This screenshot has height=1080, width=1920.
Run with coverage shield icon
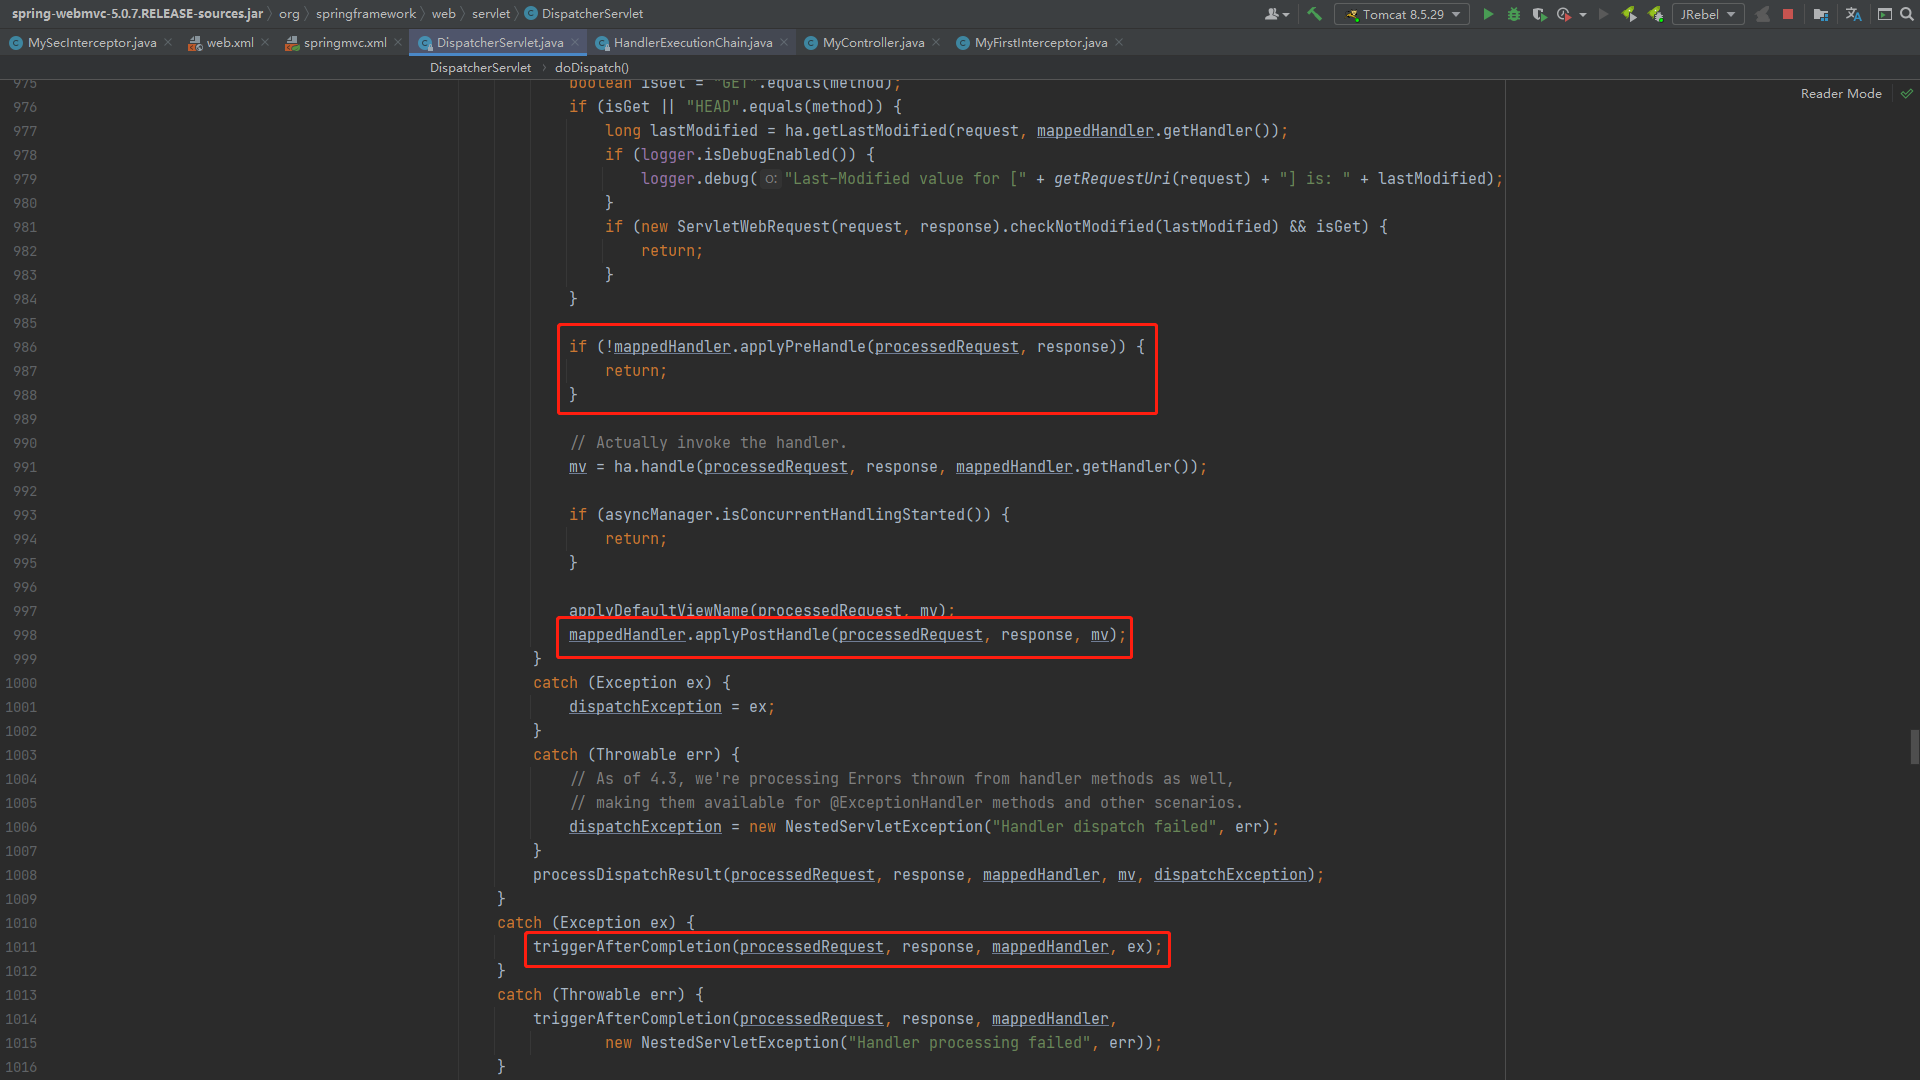click(x=1540, y=14)
